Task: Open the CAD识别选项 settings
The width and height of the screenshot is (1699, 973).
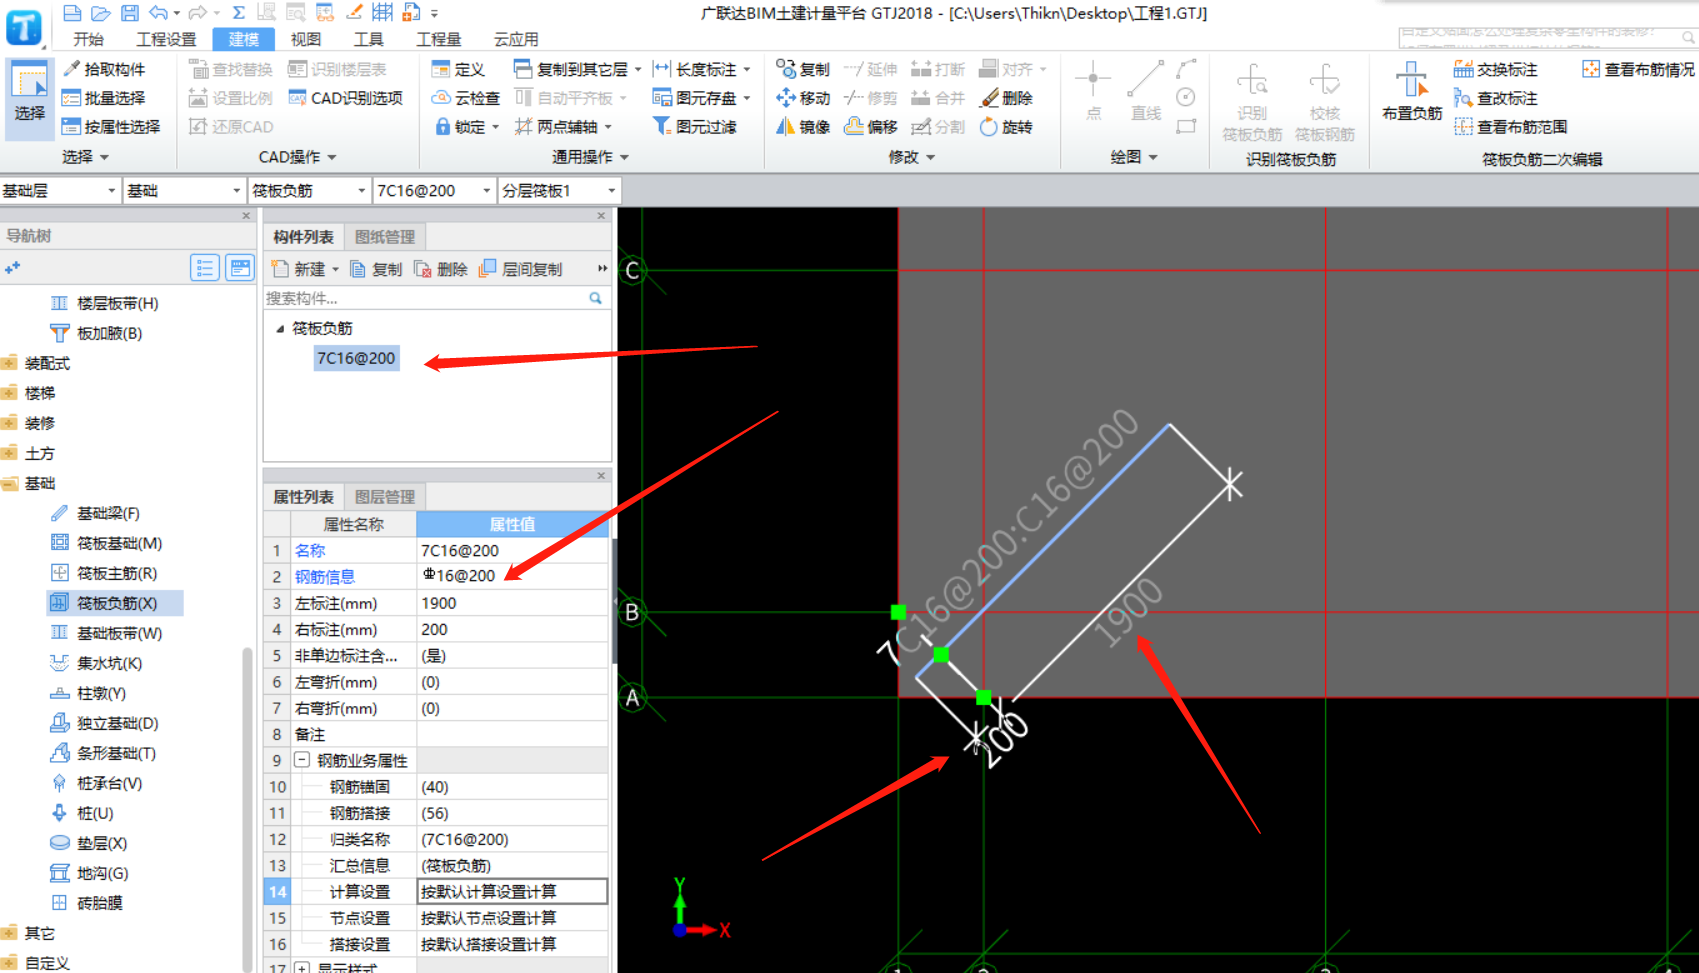Action: pos(346,98)
